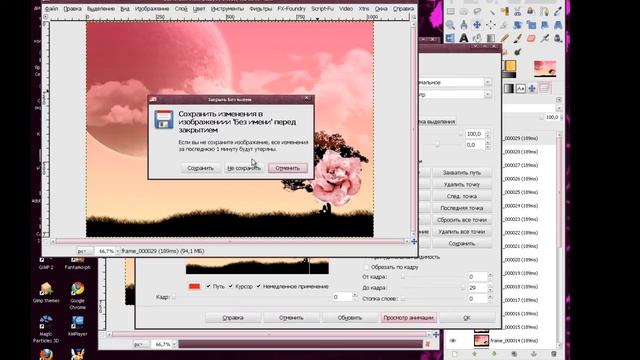The width and height of the screenshot is (640, 360).
Task: Click the До кадра slider handle
Action: (463, 288)
